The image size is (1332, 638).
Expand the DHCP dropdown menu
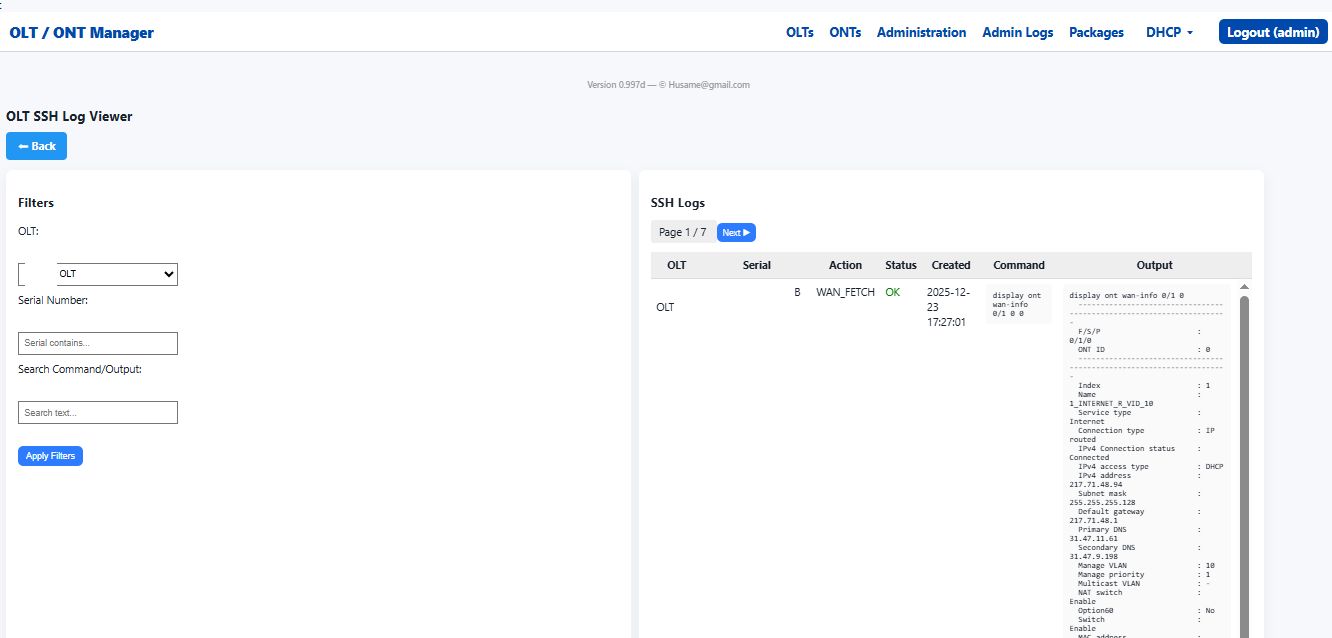(x=1169, y=33)
